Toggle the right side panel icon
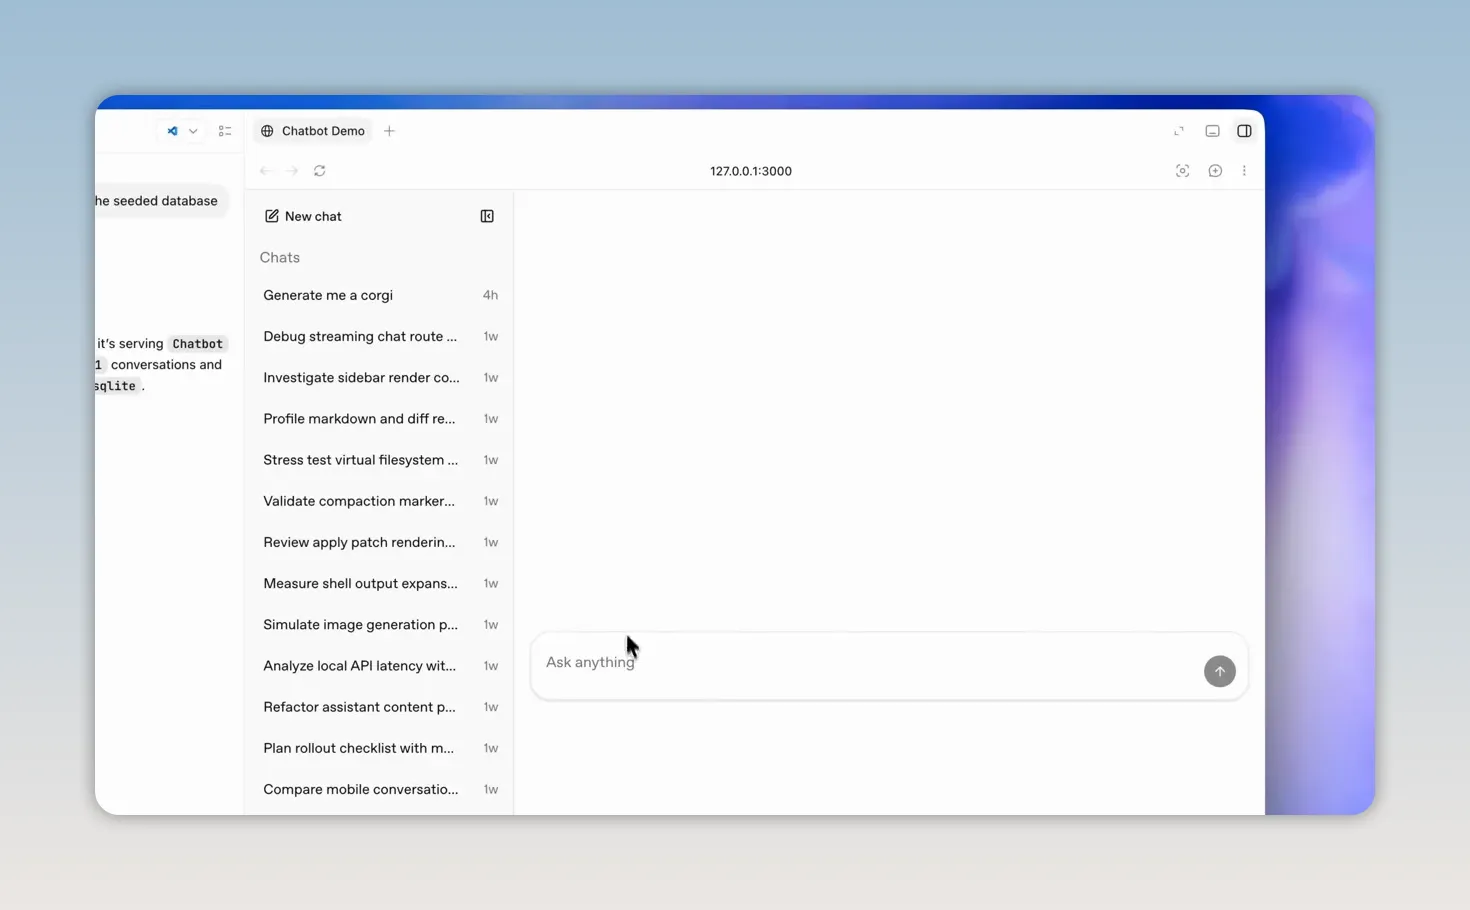This screenshot has width=1470, height=910. pos(1244,131)
